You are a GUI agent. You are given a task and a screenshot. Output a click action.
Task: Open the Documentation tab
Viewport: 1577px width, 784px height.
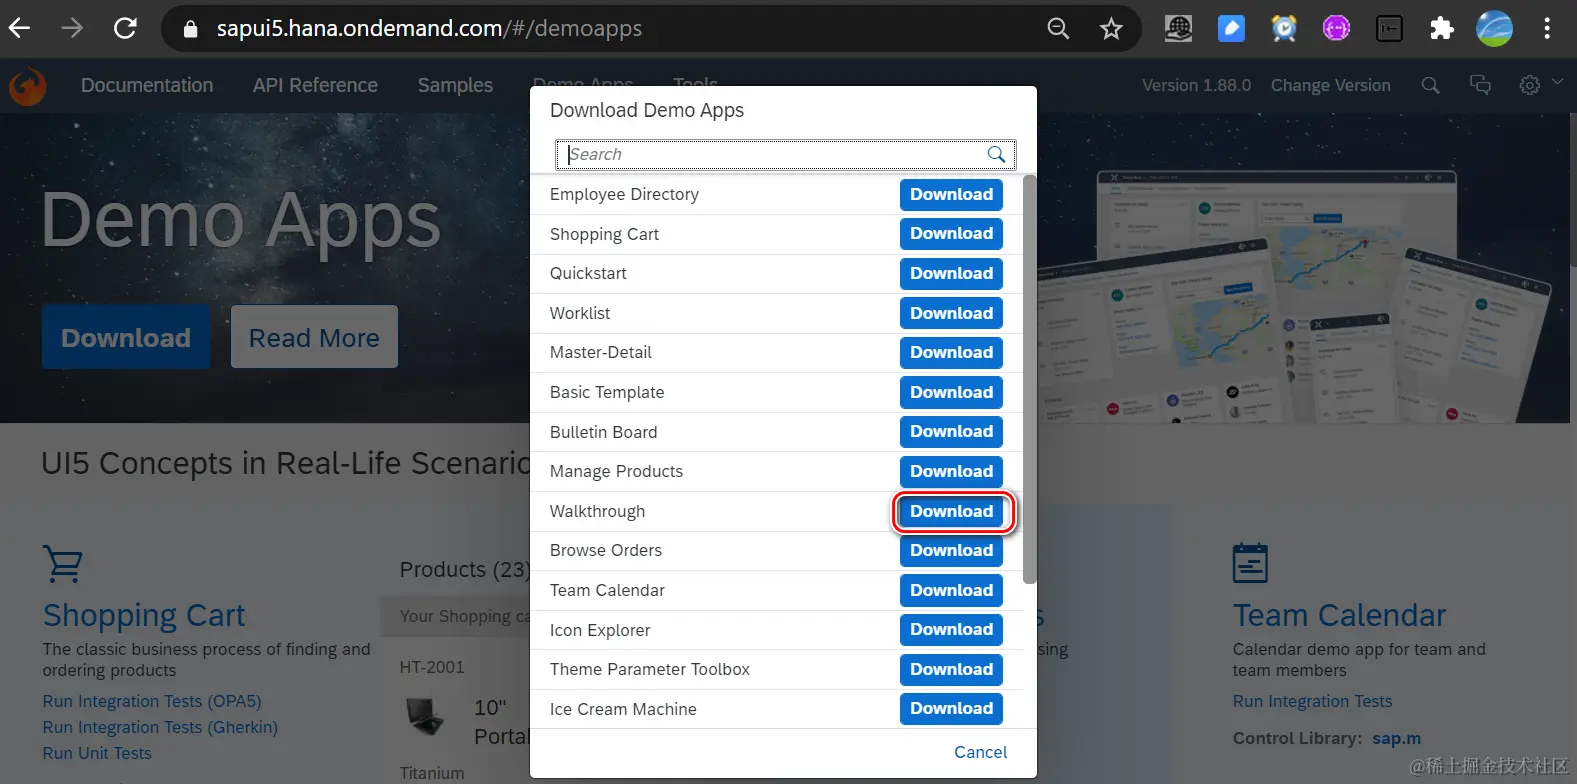click(x=147, y=86)
